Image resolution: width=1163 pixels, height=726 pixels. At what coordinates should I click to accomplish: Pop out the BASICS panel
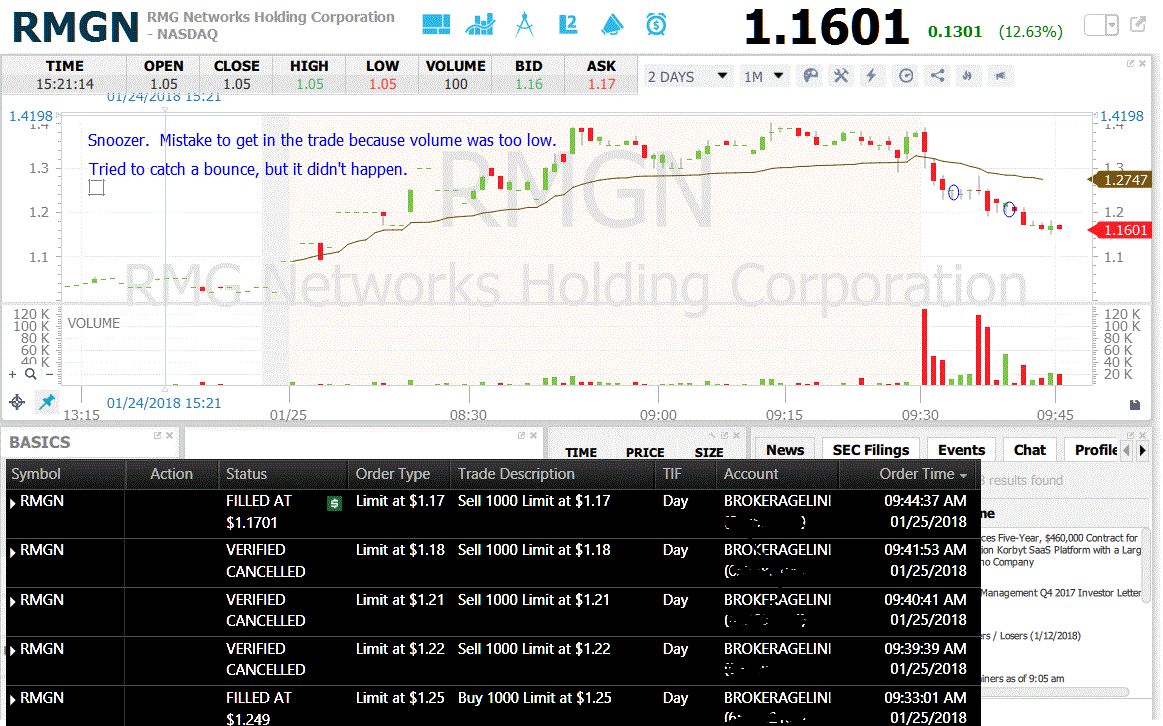click(x=157, y=435)
